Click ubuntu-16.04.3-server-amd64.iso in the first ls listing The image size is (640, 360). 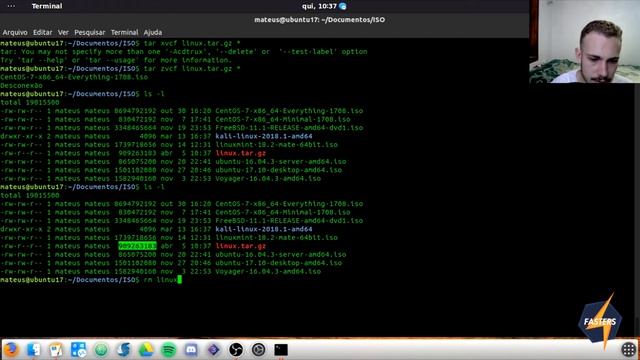point(281,162)
